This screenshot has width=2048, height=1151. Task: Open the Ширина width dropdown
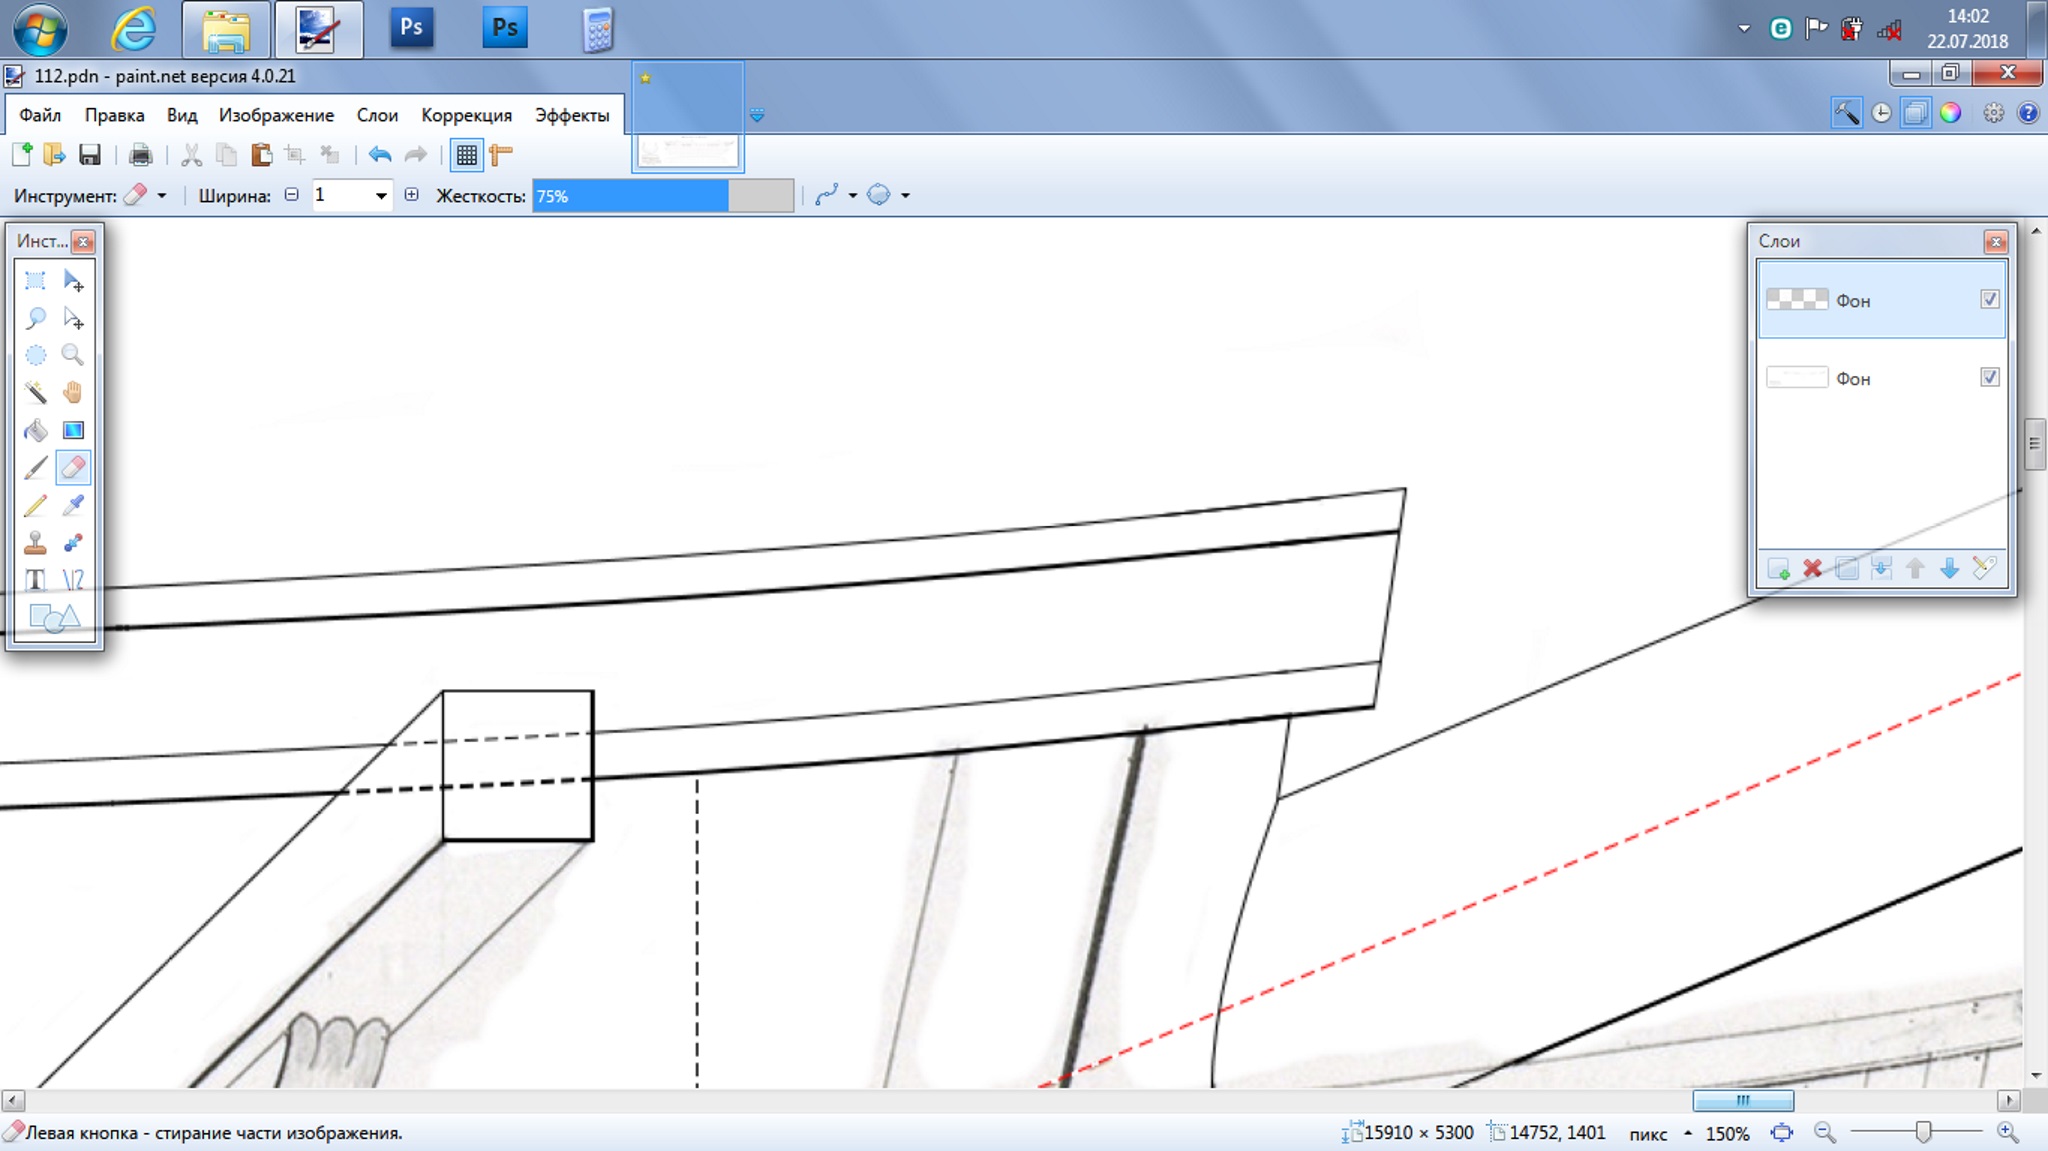381,195
